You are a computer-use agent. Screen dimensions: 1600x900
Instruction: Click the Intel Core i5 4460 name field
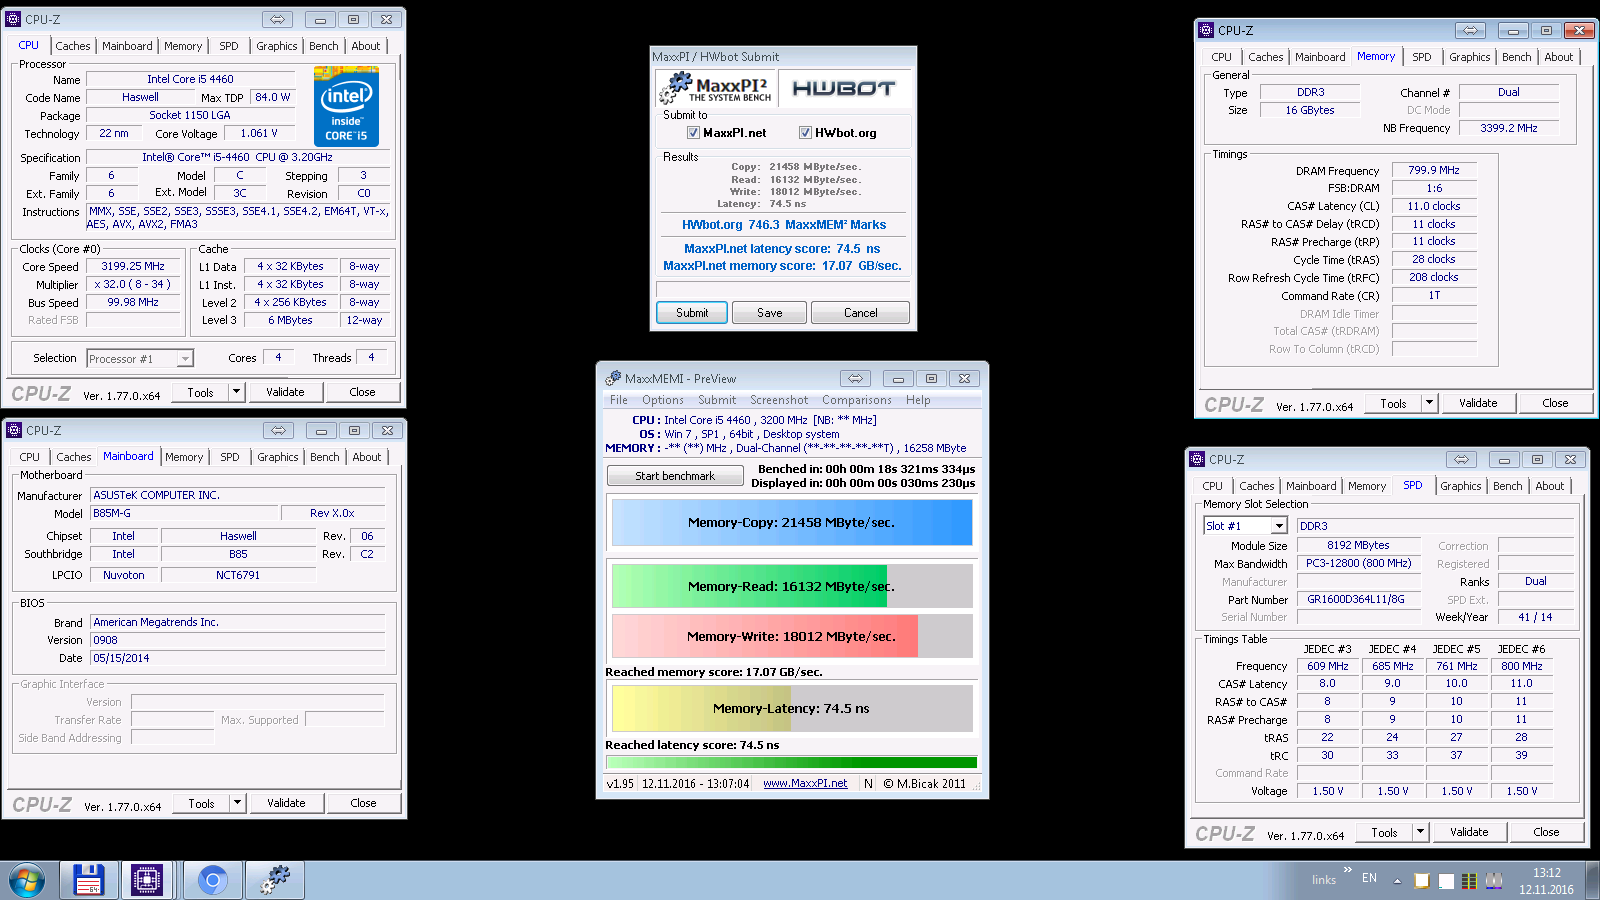pyautogui.click(x=190, y=79)
